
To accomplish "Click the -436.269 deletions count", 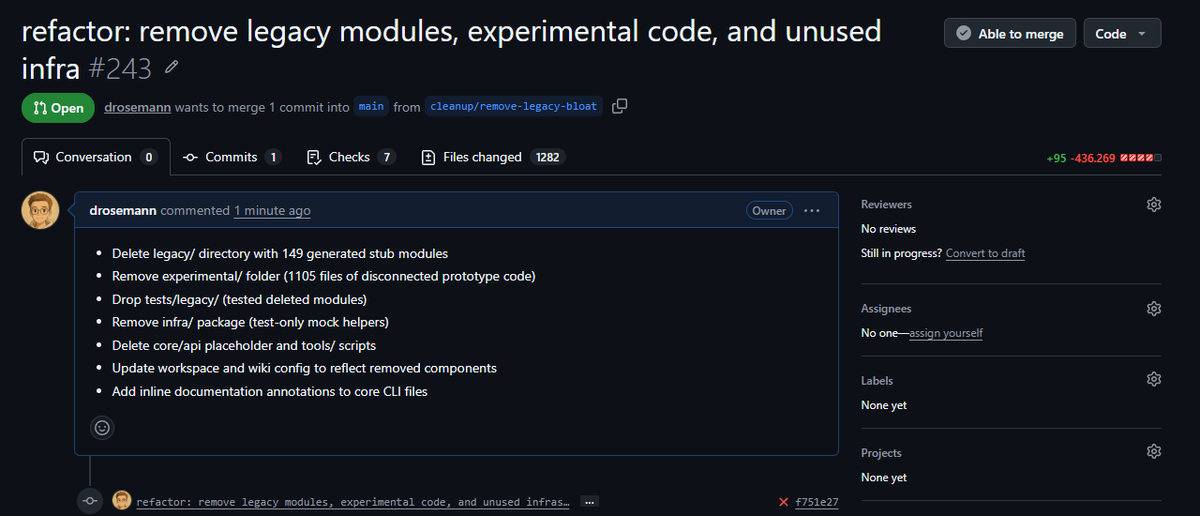I will [x=1094, y=158].
